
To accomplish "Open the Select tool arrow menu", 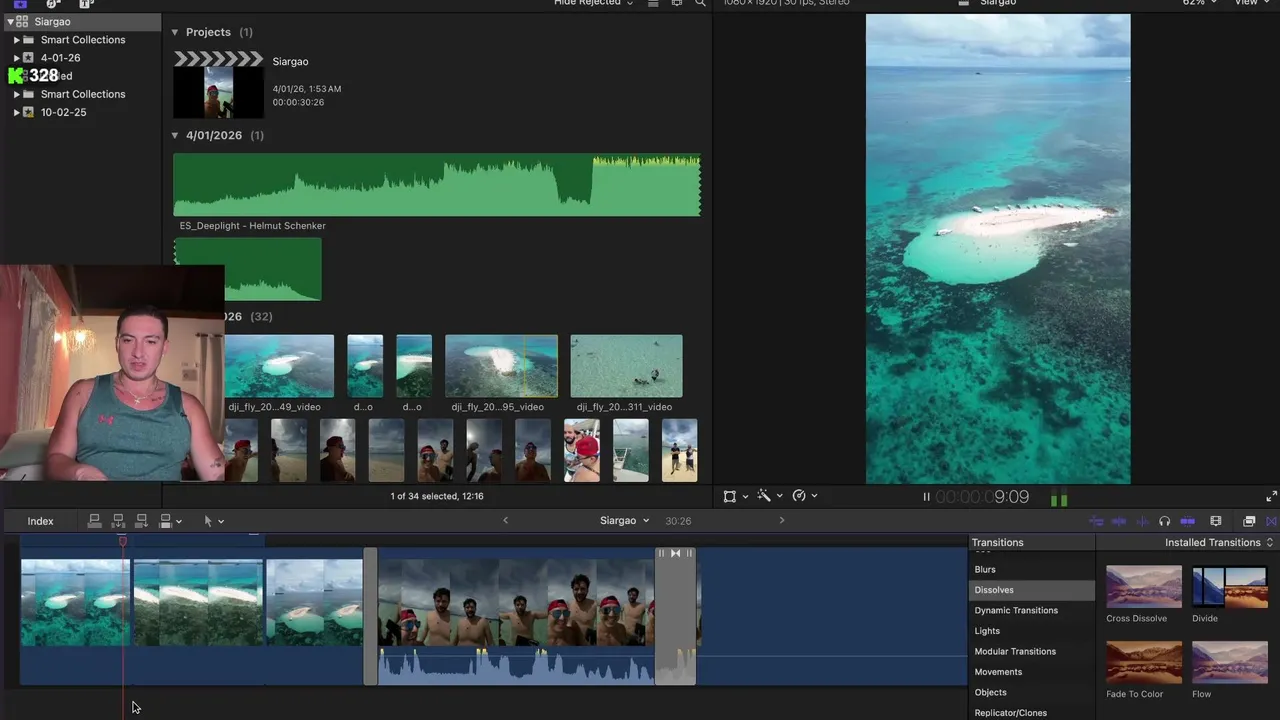I will 221,521.
